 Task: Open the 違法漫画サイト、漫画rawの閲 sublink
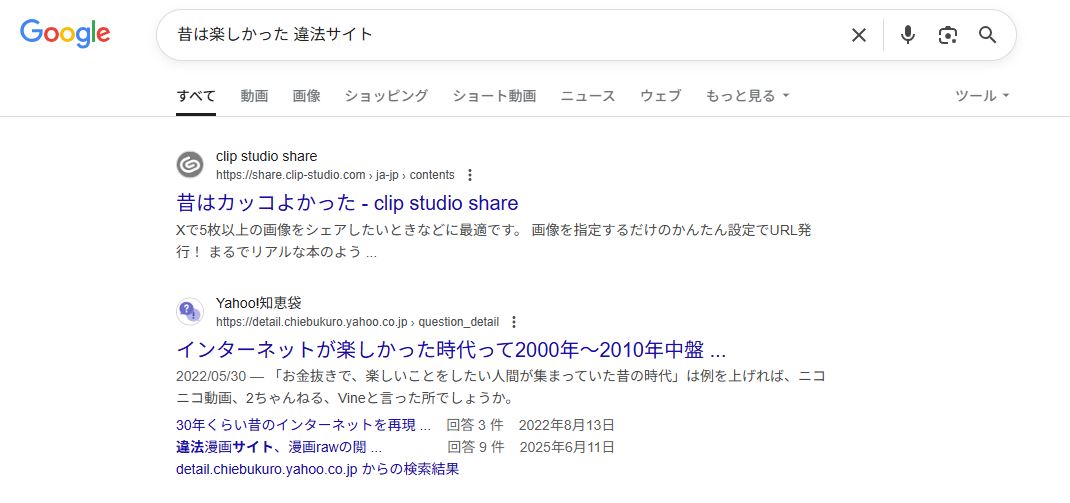[x=279, y=447]
